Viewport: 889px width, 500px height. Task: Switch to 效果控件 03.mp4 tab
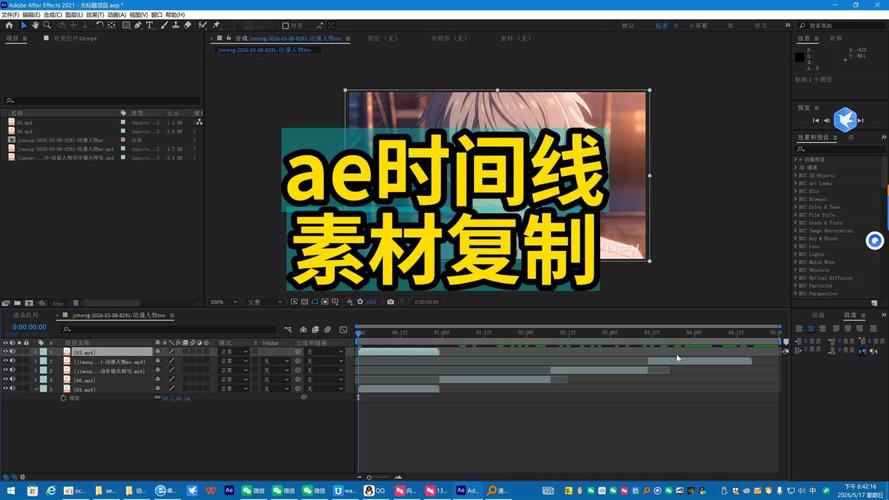(x=75, y=38)
